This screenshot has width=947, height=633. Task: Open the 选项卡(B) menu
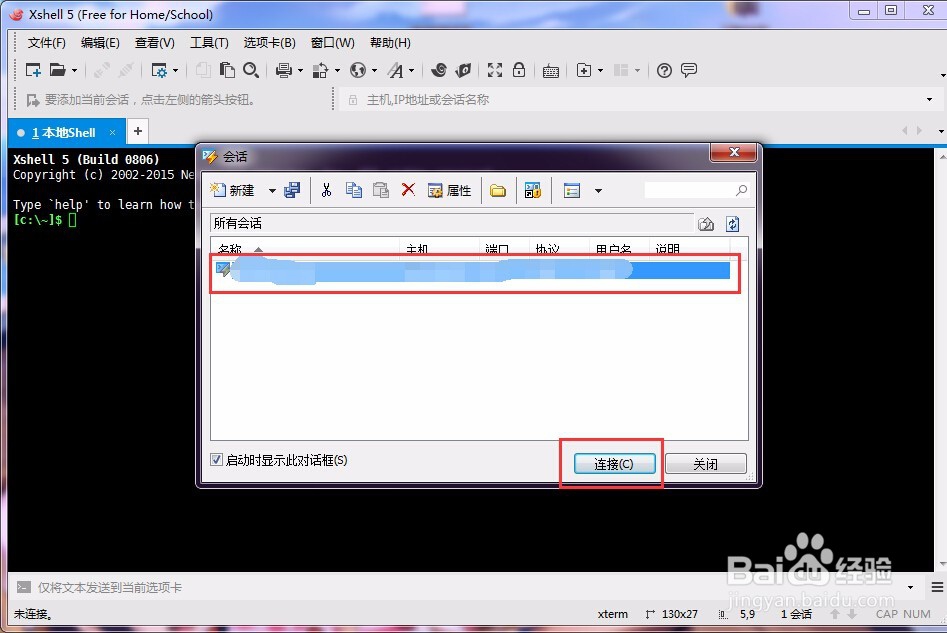[x=269, y=43]
